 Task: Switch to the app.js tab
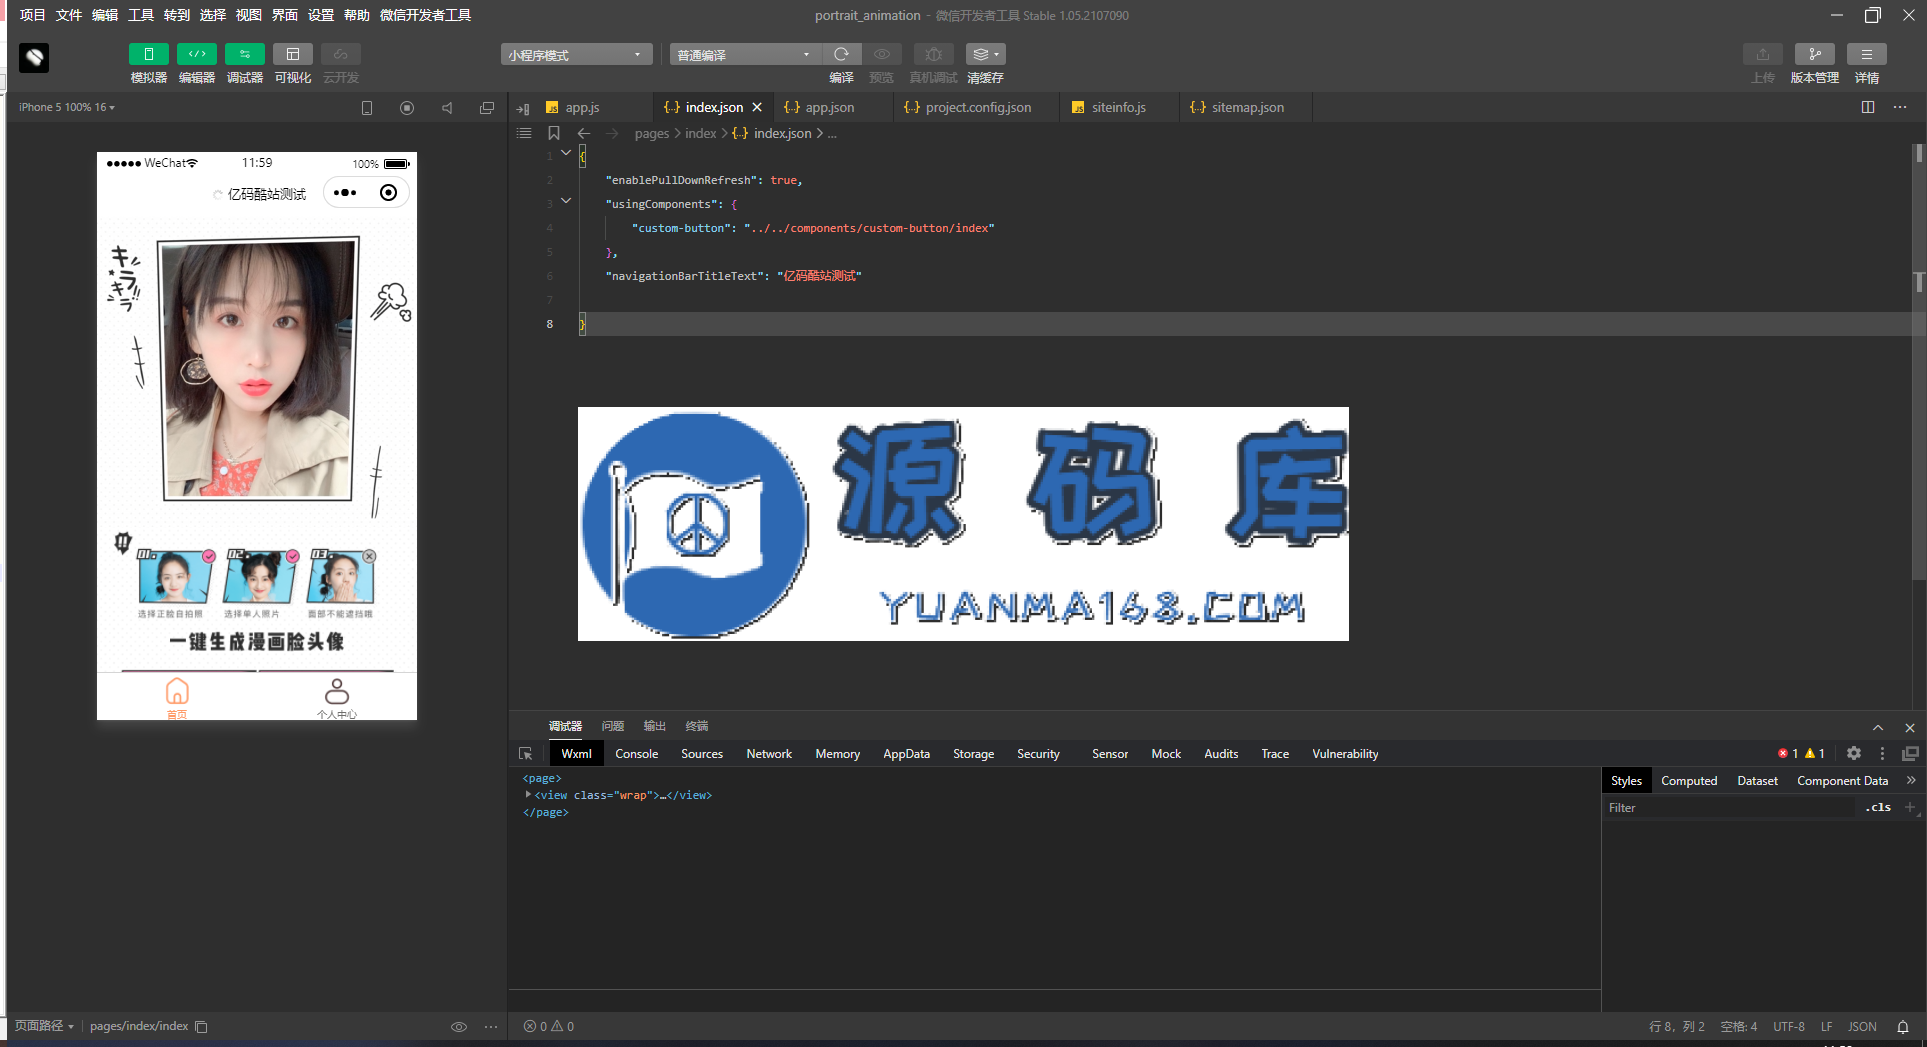(x=581, y=107)
